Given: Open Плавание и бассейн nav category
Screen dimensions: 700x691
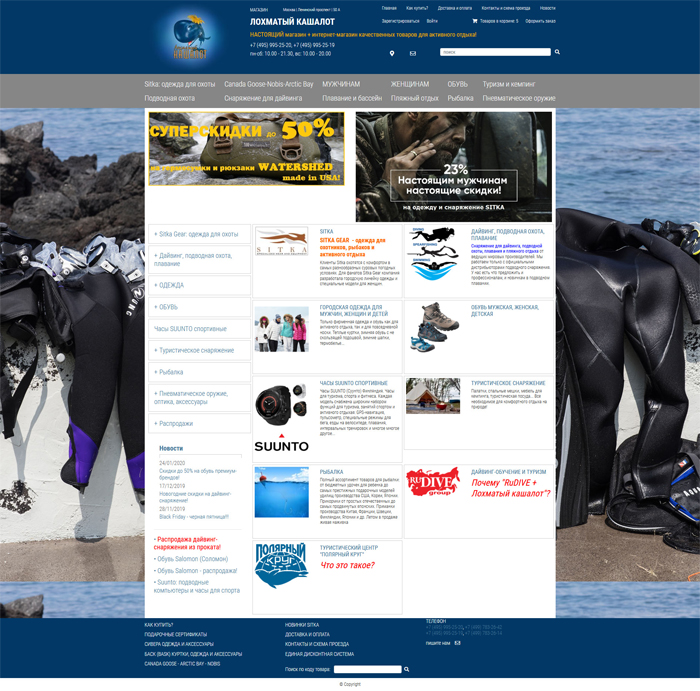Looking at the screenshot, I should [x=352, y=98].
